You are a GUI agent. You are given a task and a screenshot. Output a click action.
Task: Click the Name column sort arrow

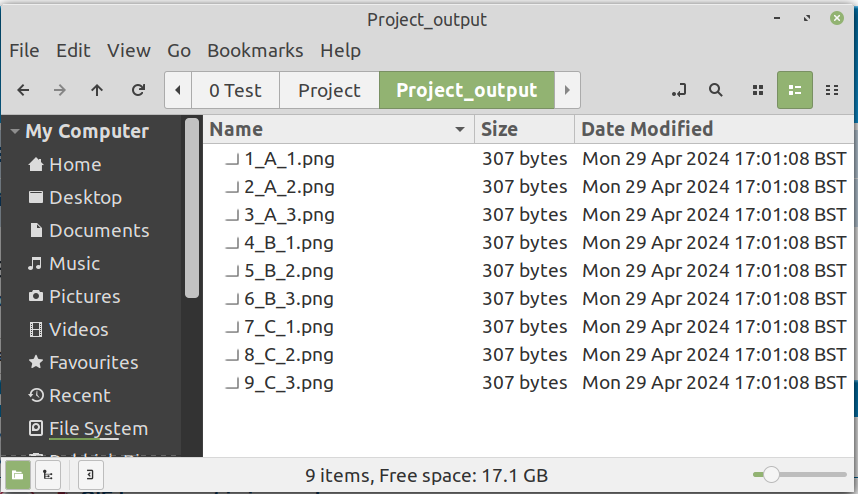pos(460,130)
